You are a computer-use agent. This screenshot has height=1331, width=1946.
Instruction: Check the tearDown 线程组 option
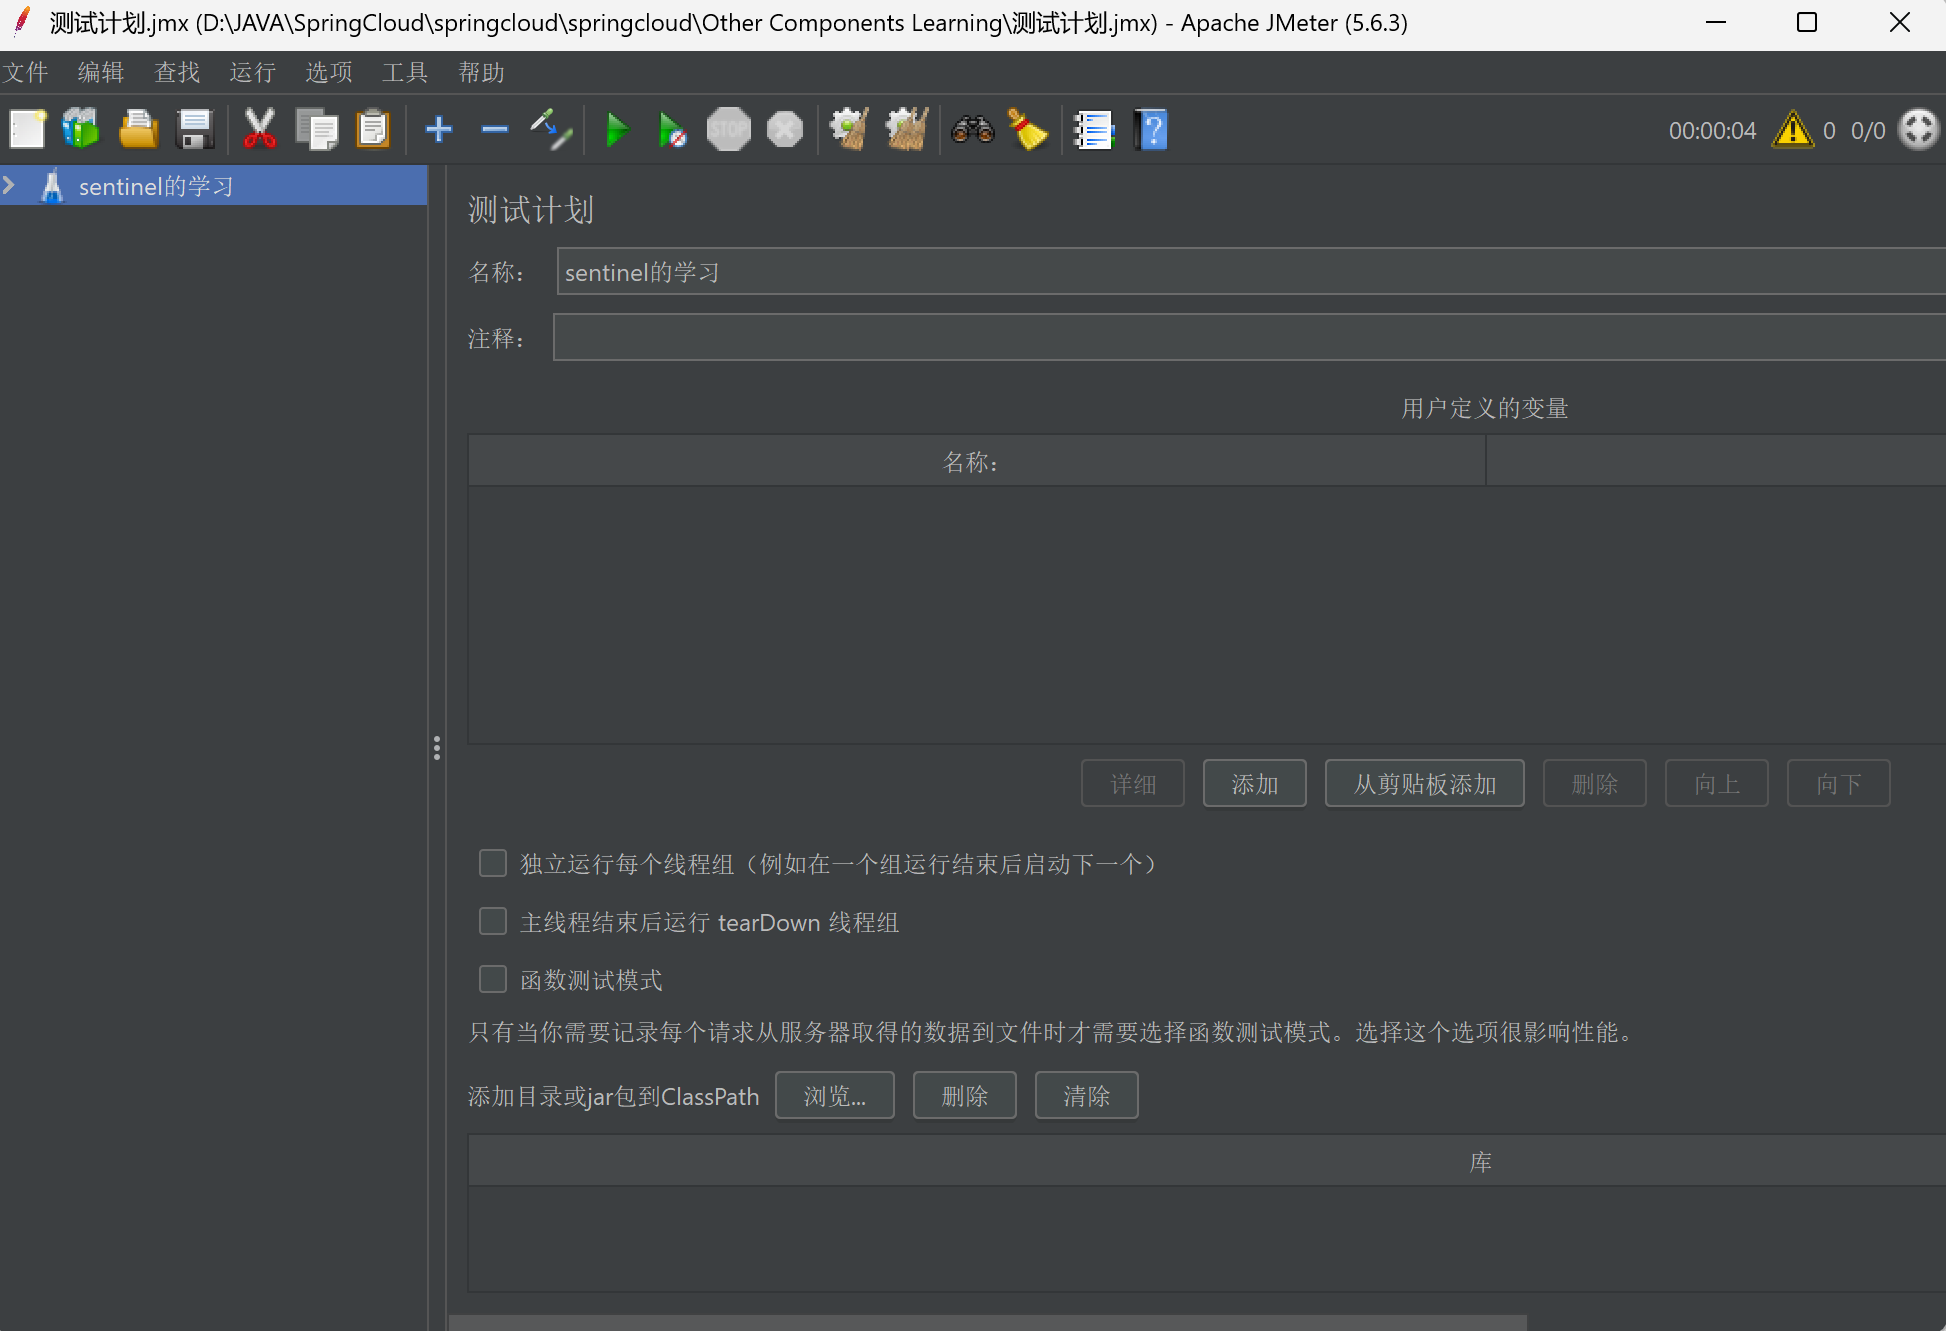[493, 921]
